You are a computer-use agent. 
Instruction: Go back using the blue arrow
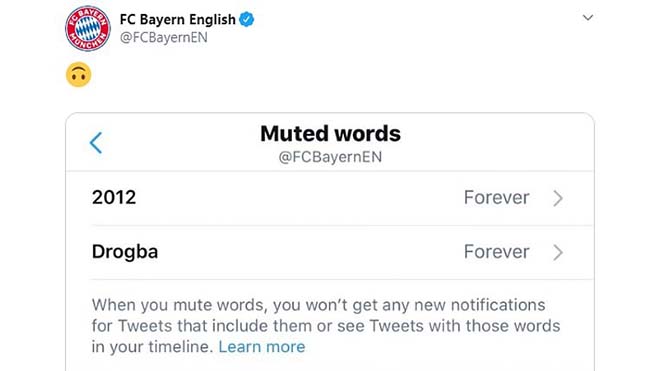click(96, 143)
